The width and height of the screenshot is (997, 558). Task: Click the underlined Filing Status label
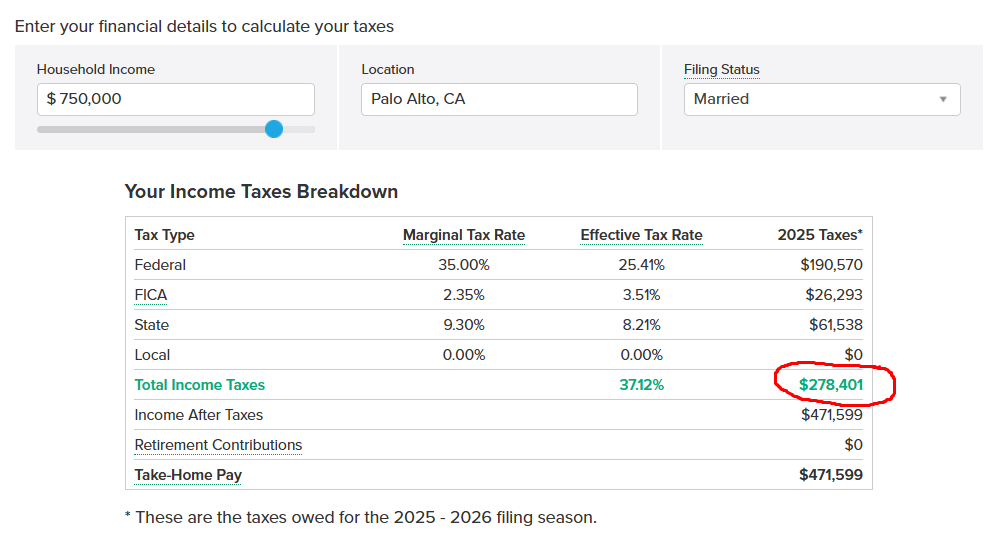721,69
